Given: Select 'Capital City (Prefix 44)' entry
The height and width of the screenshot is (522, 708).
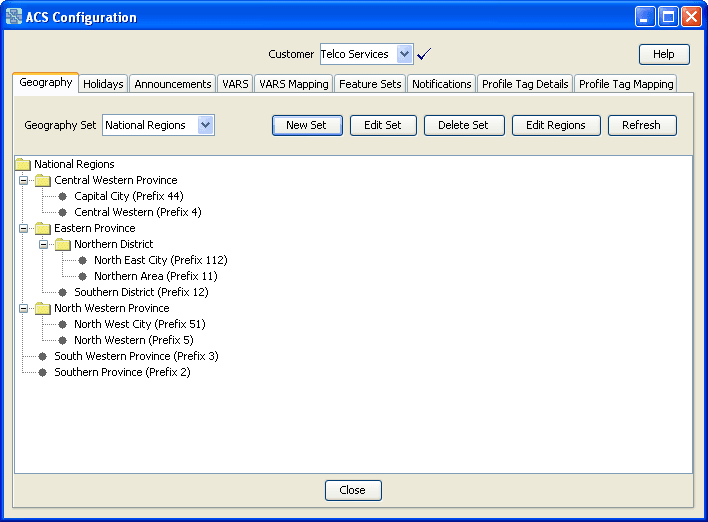Looking at the screenshot, I should pos(129,196).
